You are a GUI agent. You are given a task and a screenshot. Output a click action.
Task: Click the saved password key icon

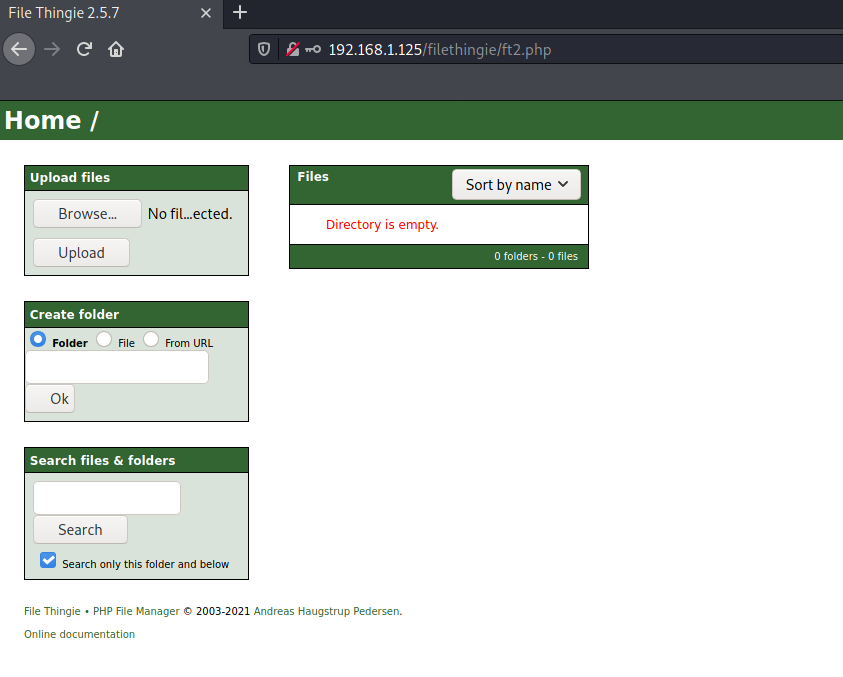(x=313, y=49)
